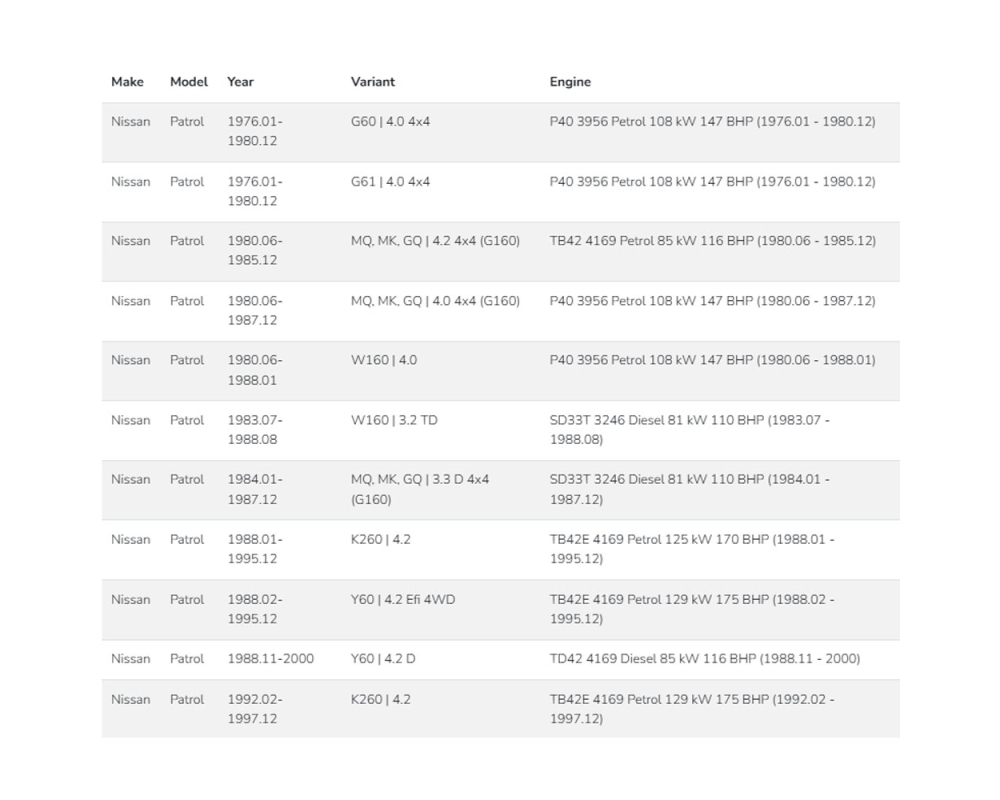The width and height of the screenshot is (1000, 800).
Task: Click the MQ, MK, GQ | 3.3 D 4x4 variant
Action: [x=420, y=489]
